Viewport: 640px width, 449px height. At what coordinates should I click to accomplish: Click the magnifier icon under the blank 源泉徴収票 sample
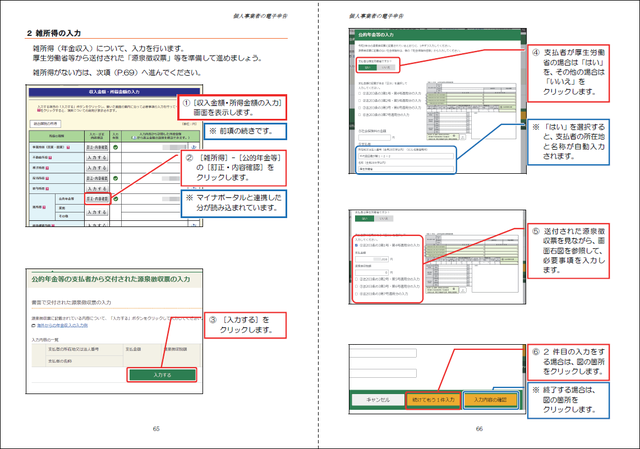(463, 137)
